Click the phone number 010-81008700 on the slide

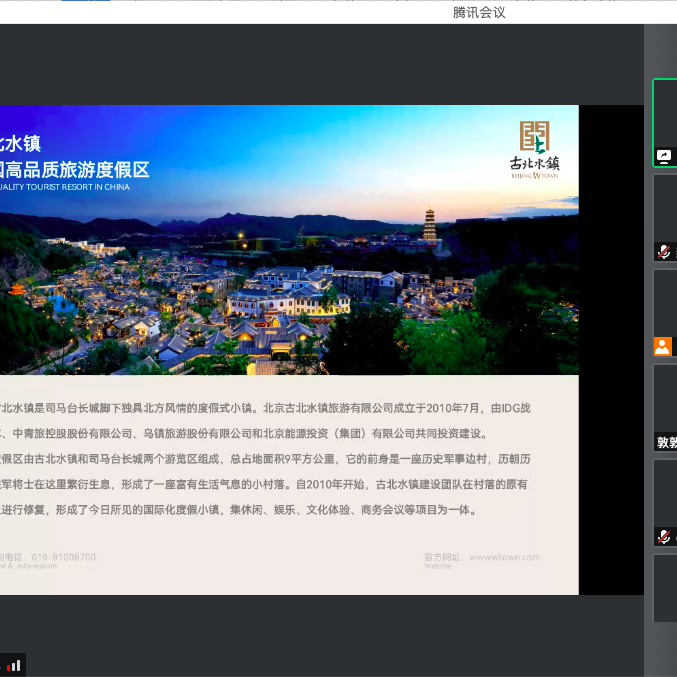coord(63,557)
